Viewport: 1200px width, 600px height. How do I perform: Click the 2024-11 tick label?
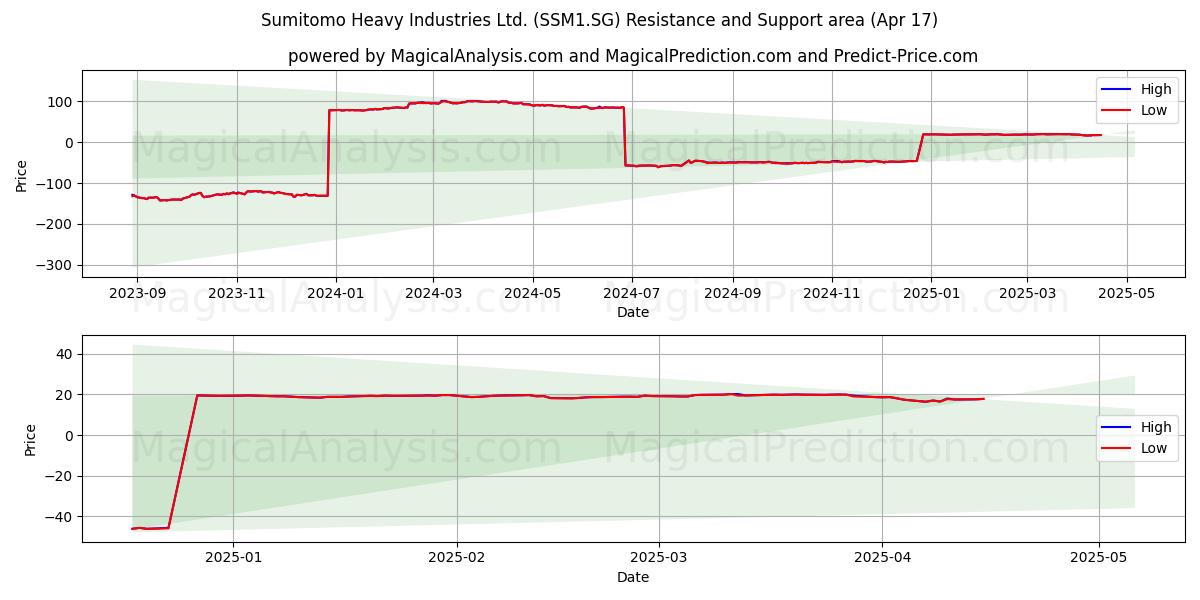click(832, 294)
